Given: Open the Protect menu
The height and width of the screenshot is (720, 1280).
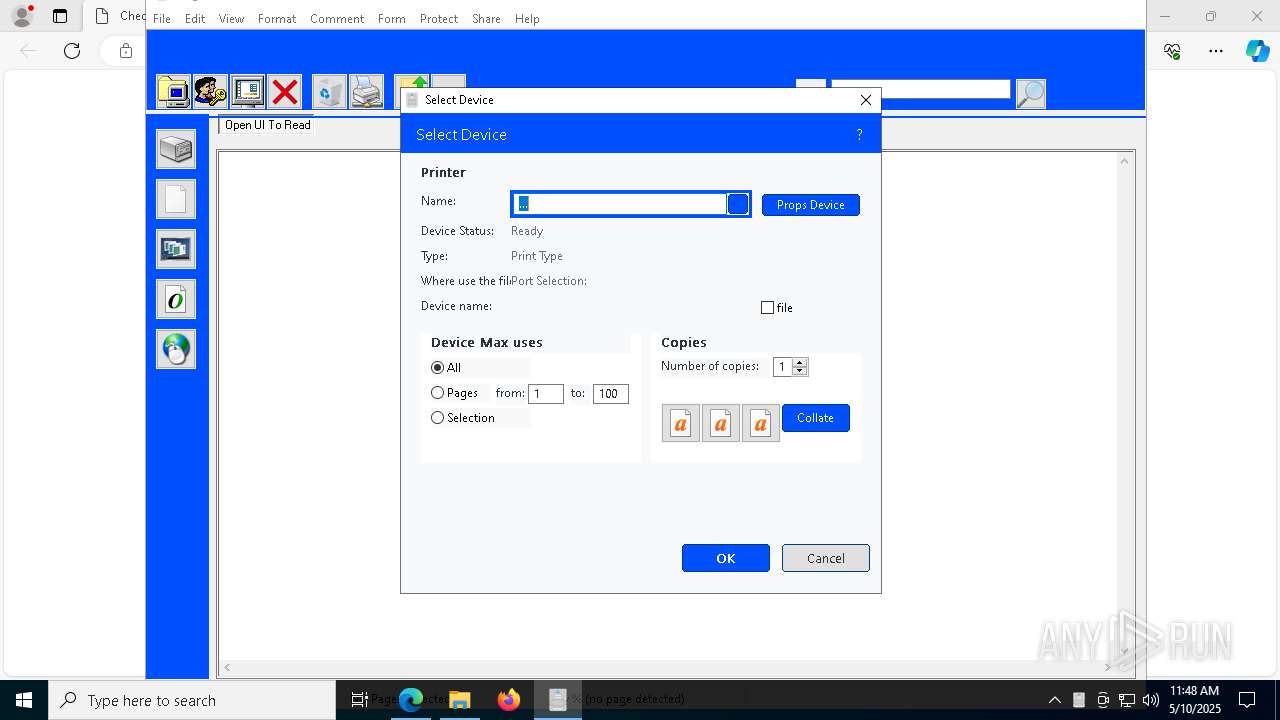Looking at the screenshot, I should pyautogui.click(x=438, y=19).
